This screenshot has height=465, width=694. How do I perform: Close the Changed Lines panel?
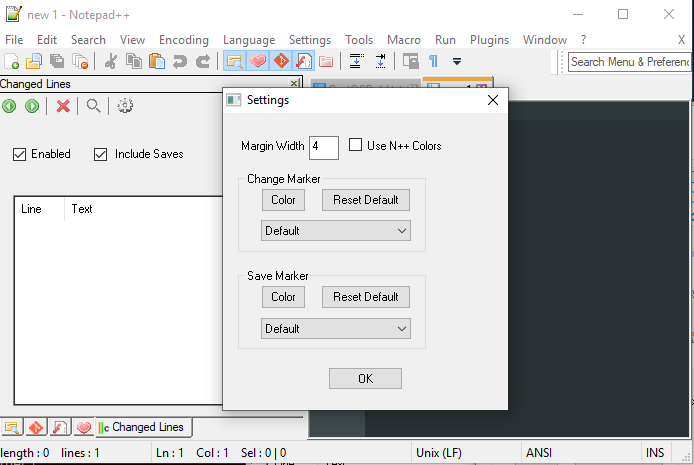click(x=294, y=83)
